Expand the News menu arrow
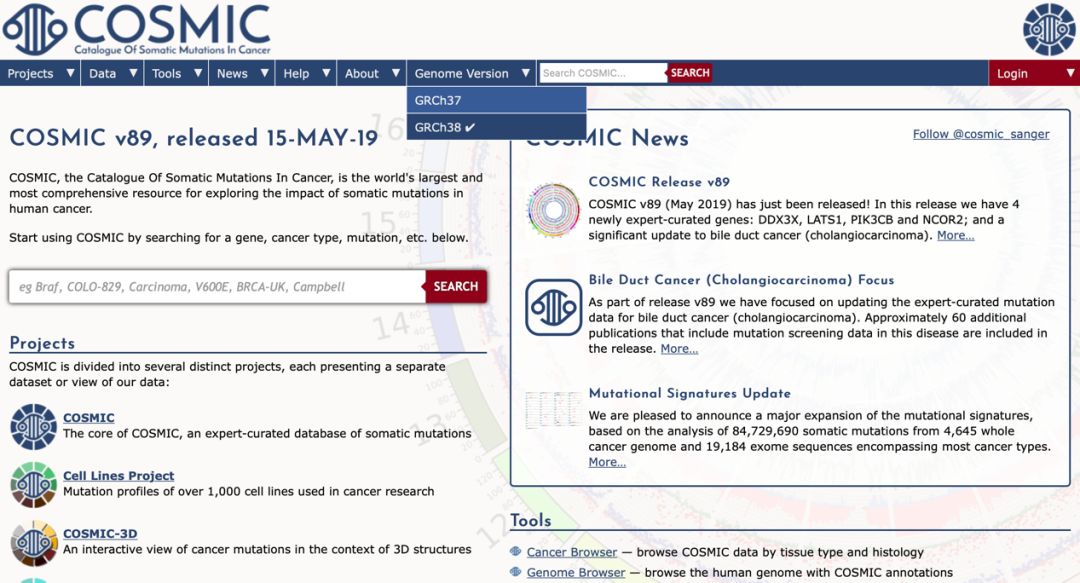1080x583 pixels. tap(264, 72)
